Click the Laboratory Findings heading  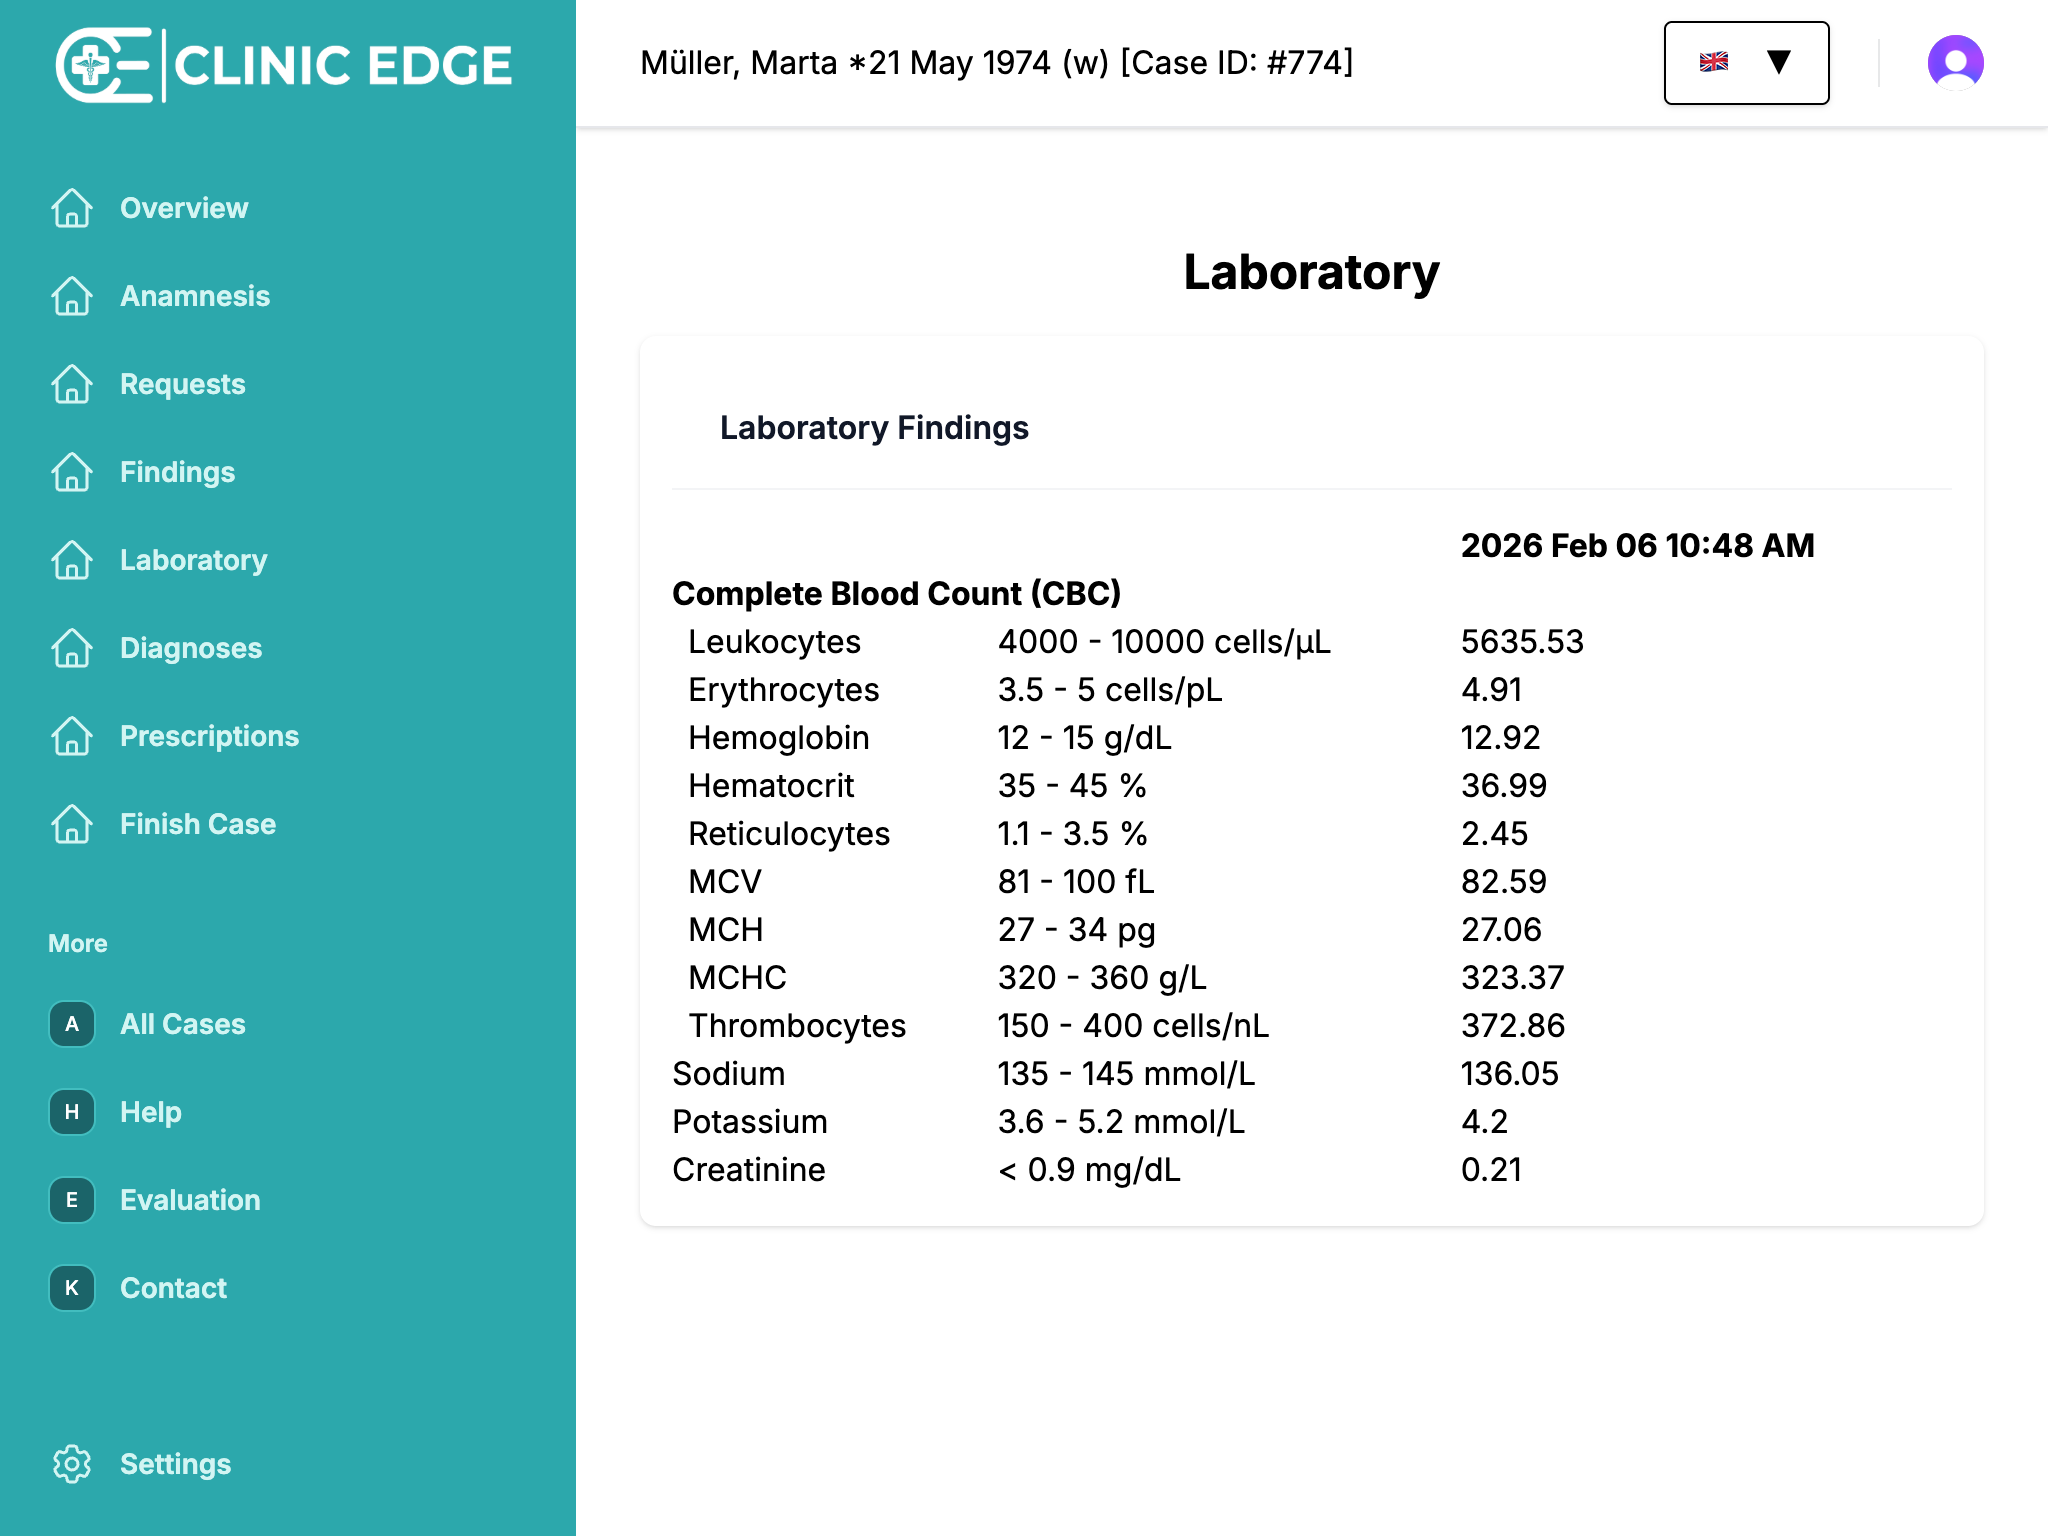click(x=874, y=428)
